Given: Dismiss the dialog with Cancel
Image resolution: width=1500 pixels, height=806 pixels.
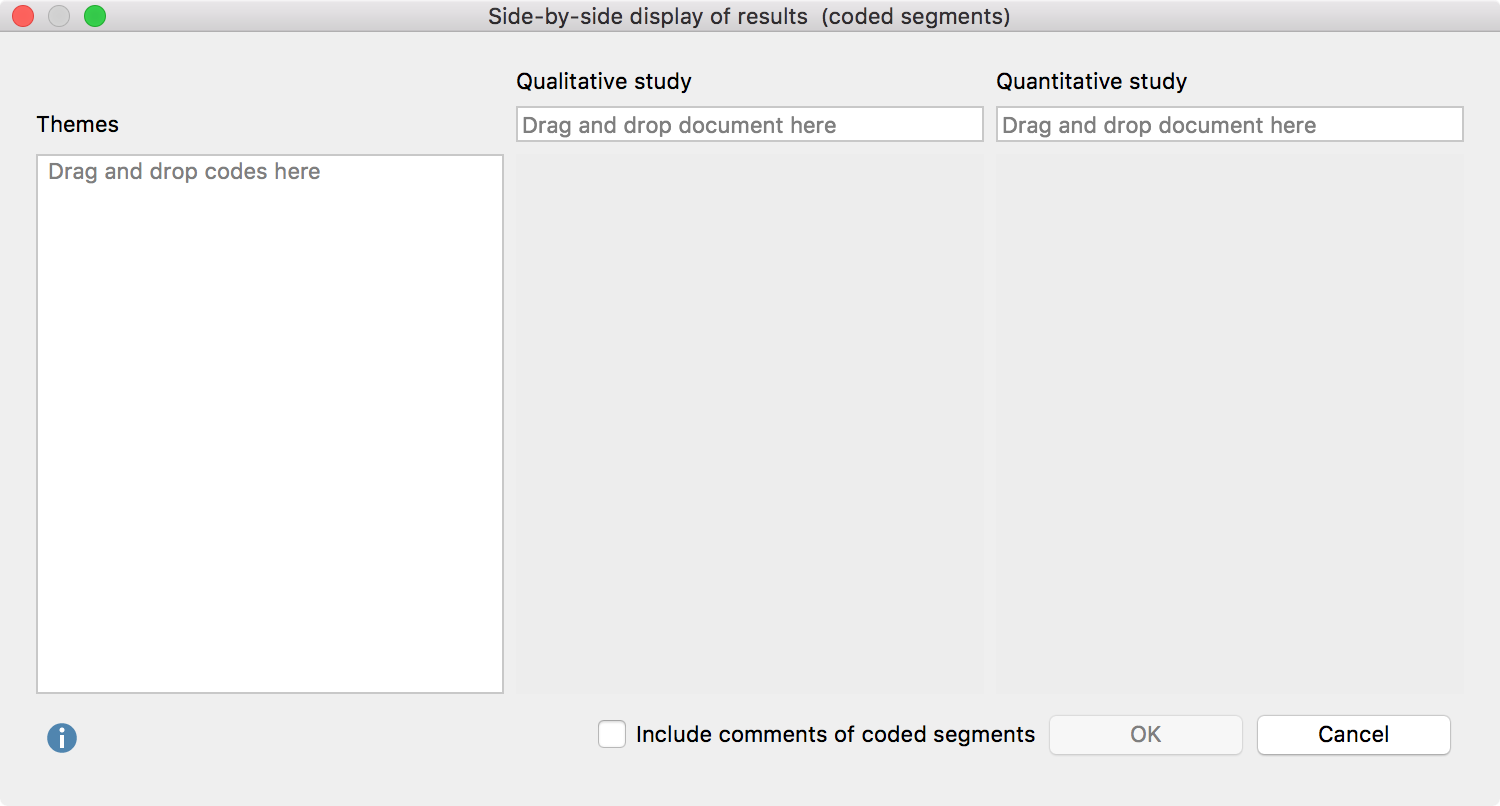Looking at the screenshot, I should point(1354,735).
